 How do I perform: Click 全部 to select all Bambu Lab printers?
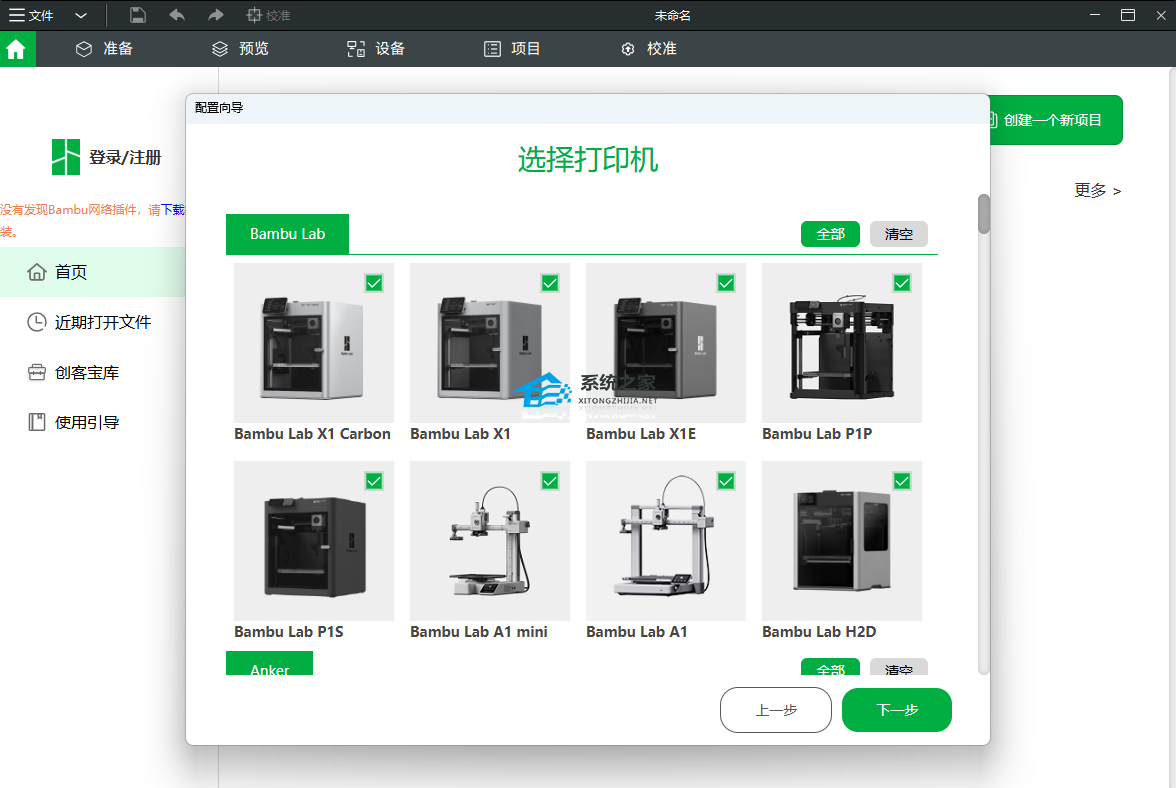830,234
